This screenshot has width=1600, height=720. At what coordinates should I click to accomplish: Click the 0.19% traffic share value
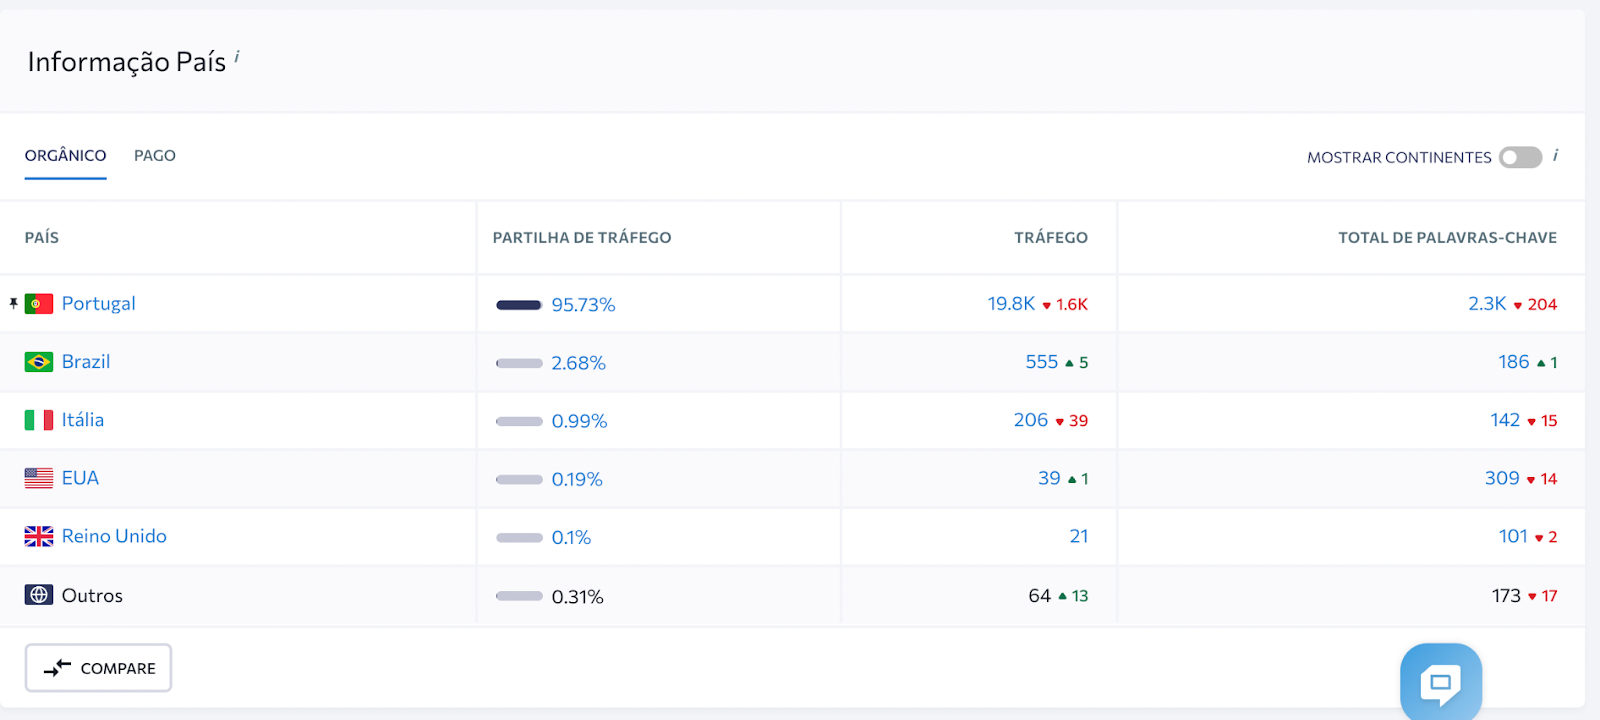coord(577,479)
